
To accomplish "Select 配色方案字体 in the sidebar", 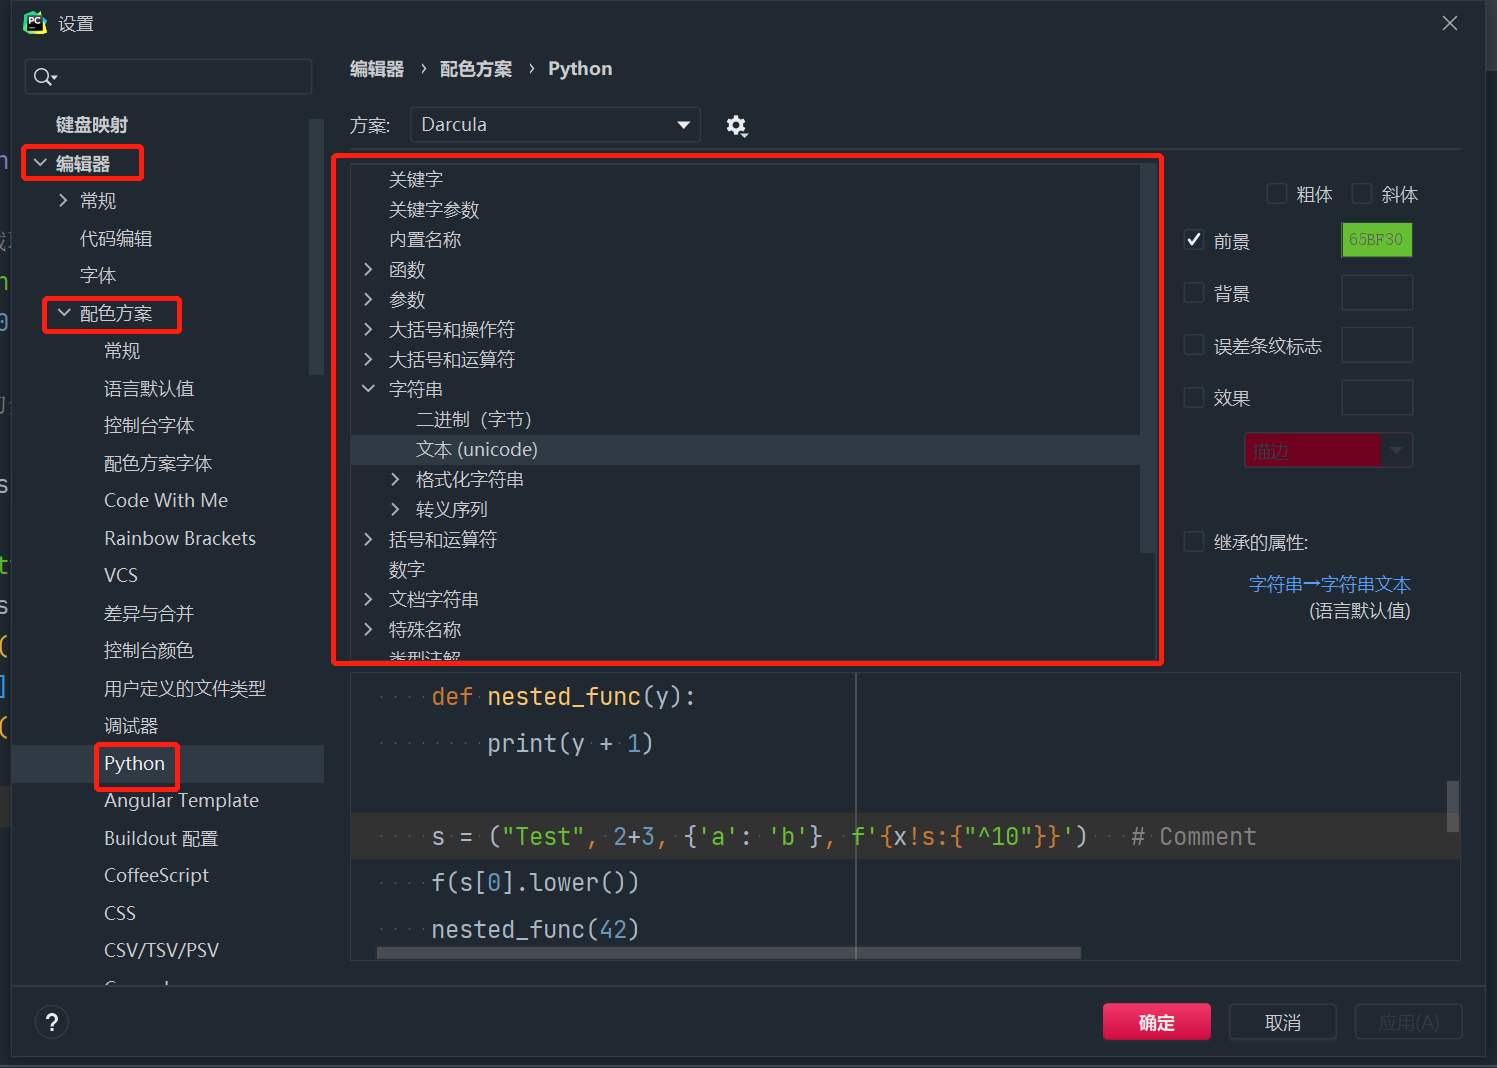I will tap(158, 463).
